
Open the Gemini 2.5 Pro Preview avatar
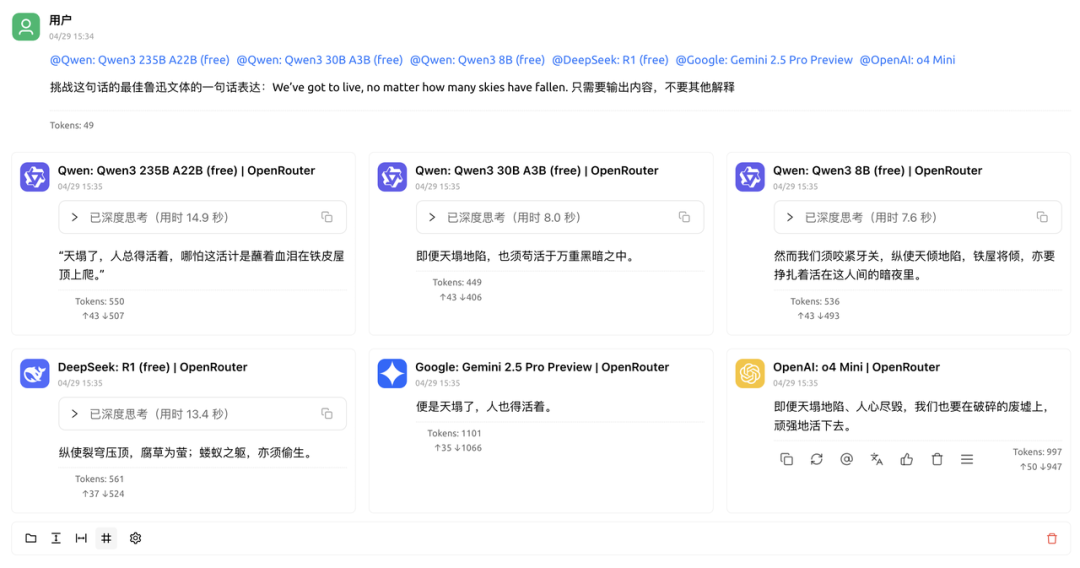392,374
